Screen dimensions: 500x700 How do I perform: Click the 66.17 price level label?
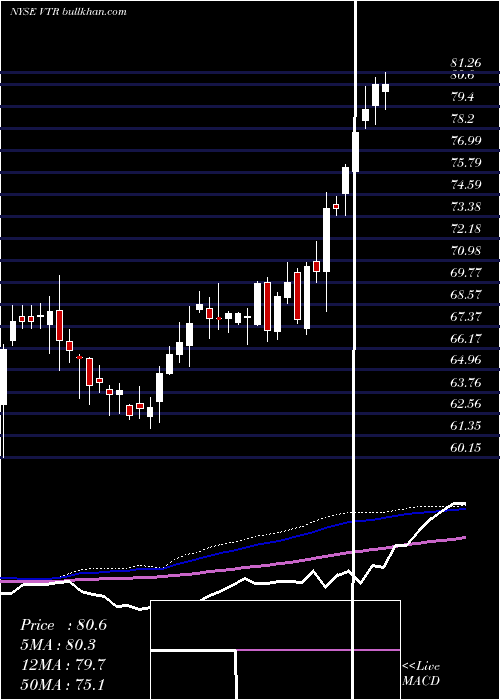pyautogui.click(x=466, y=338)
